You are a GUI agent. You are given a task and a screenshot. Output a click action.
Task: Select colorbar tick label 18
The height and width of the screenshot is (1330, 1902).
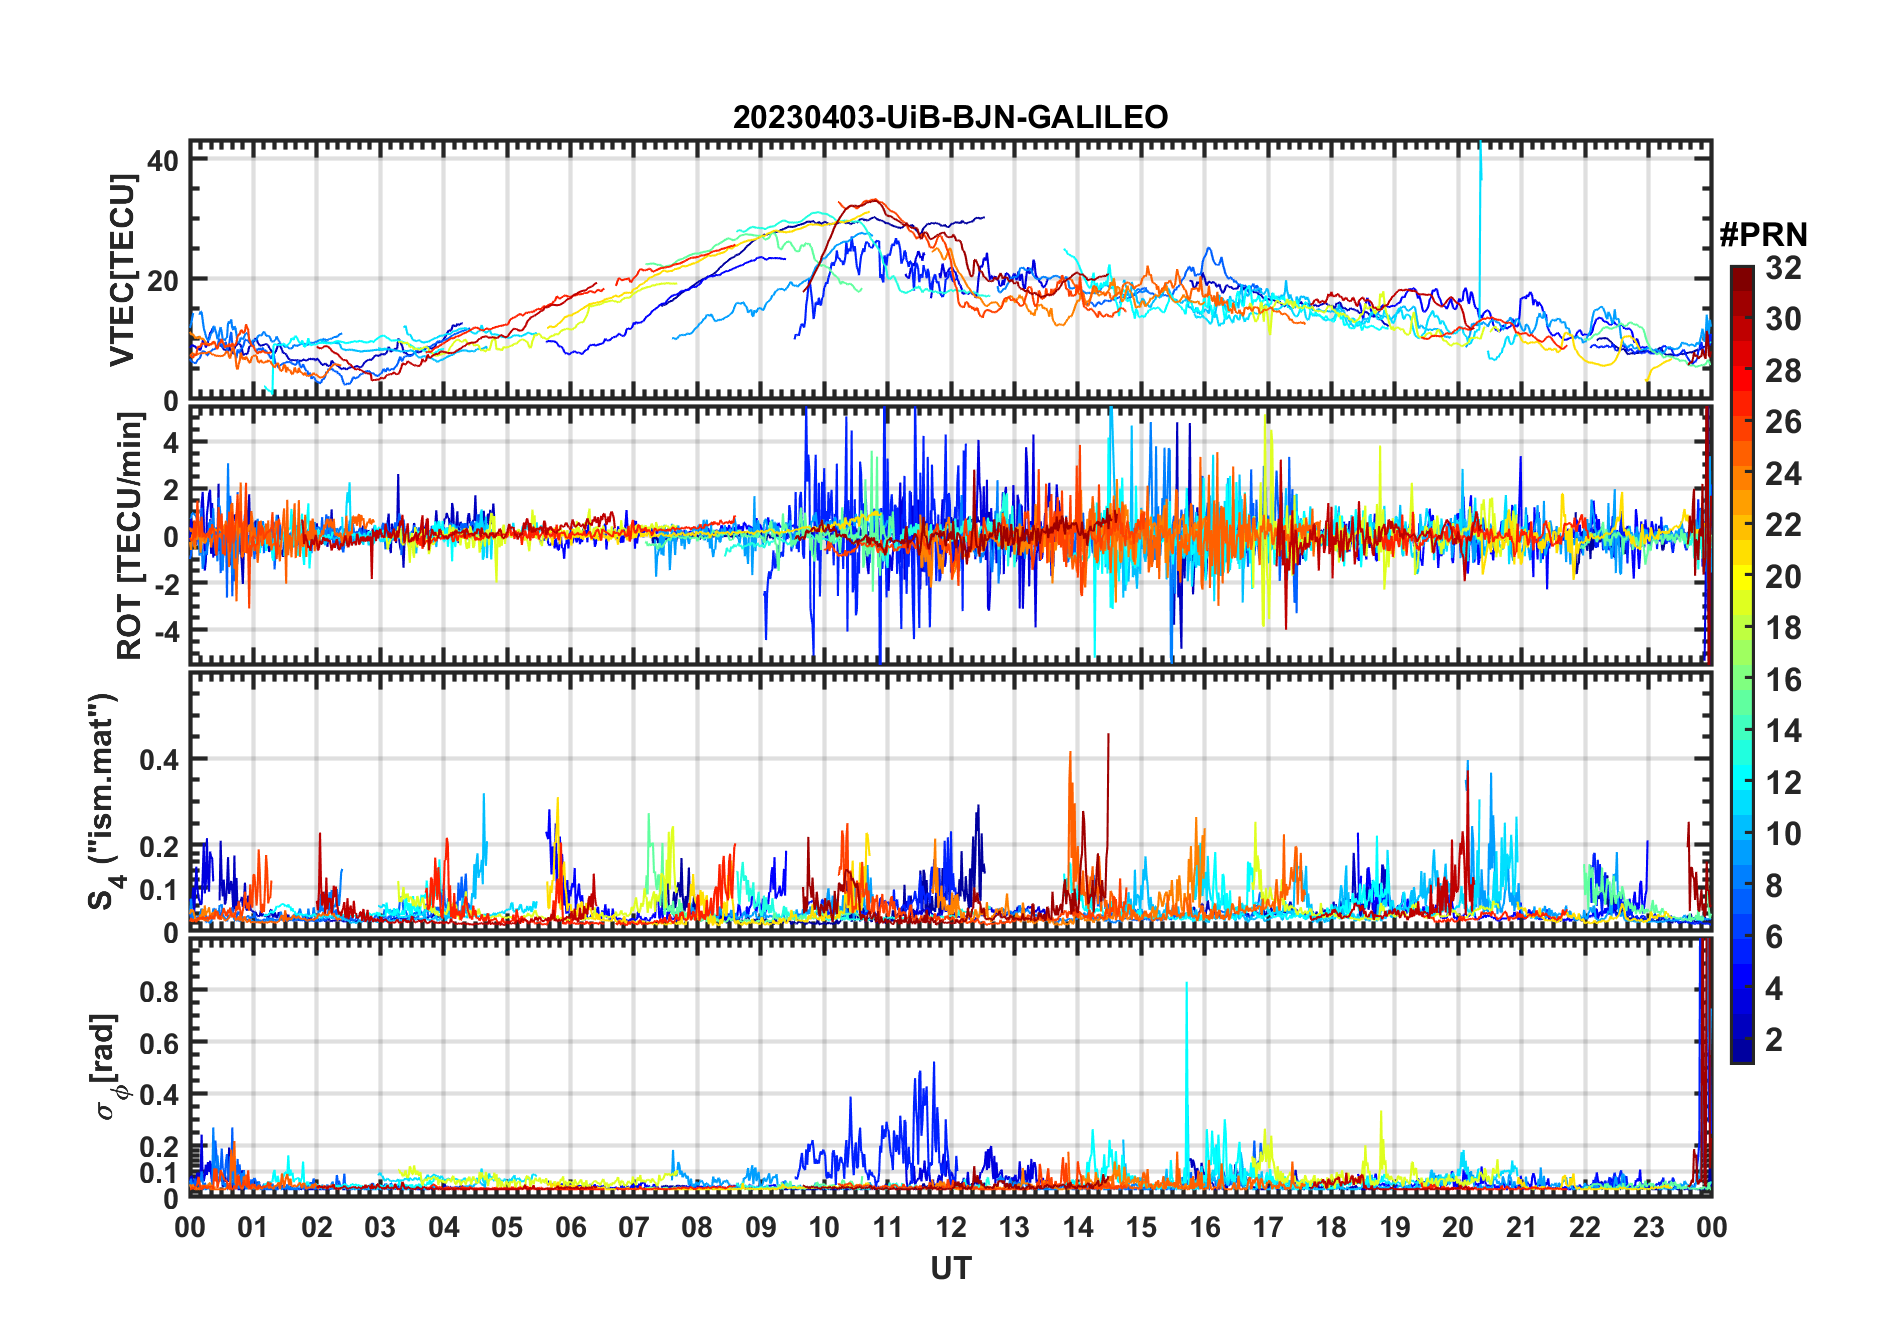coord(1783,628)
